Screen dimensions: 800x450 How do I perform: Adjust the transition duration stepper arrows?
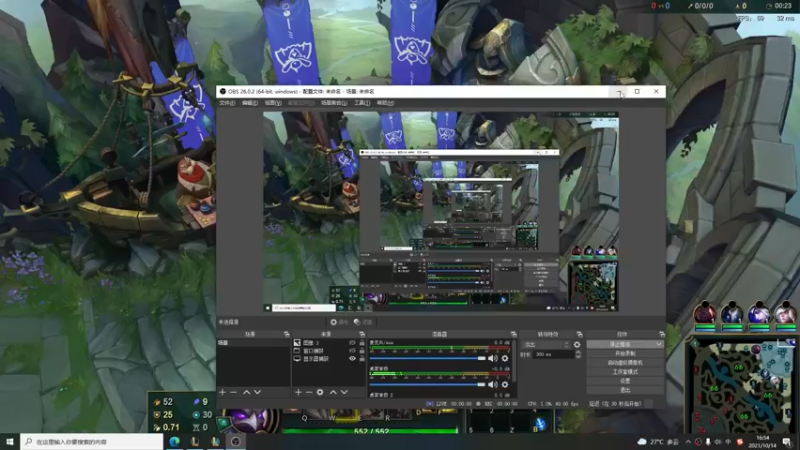coord(578,355)
